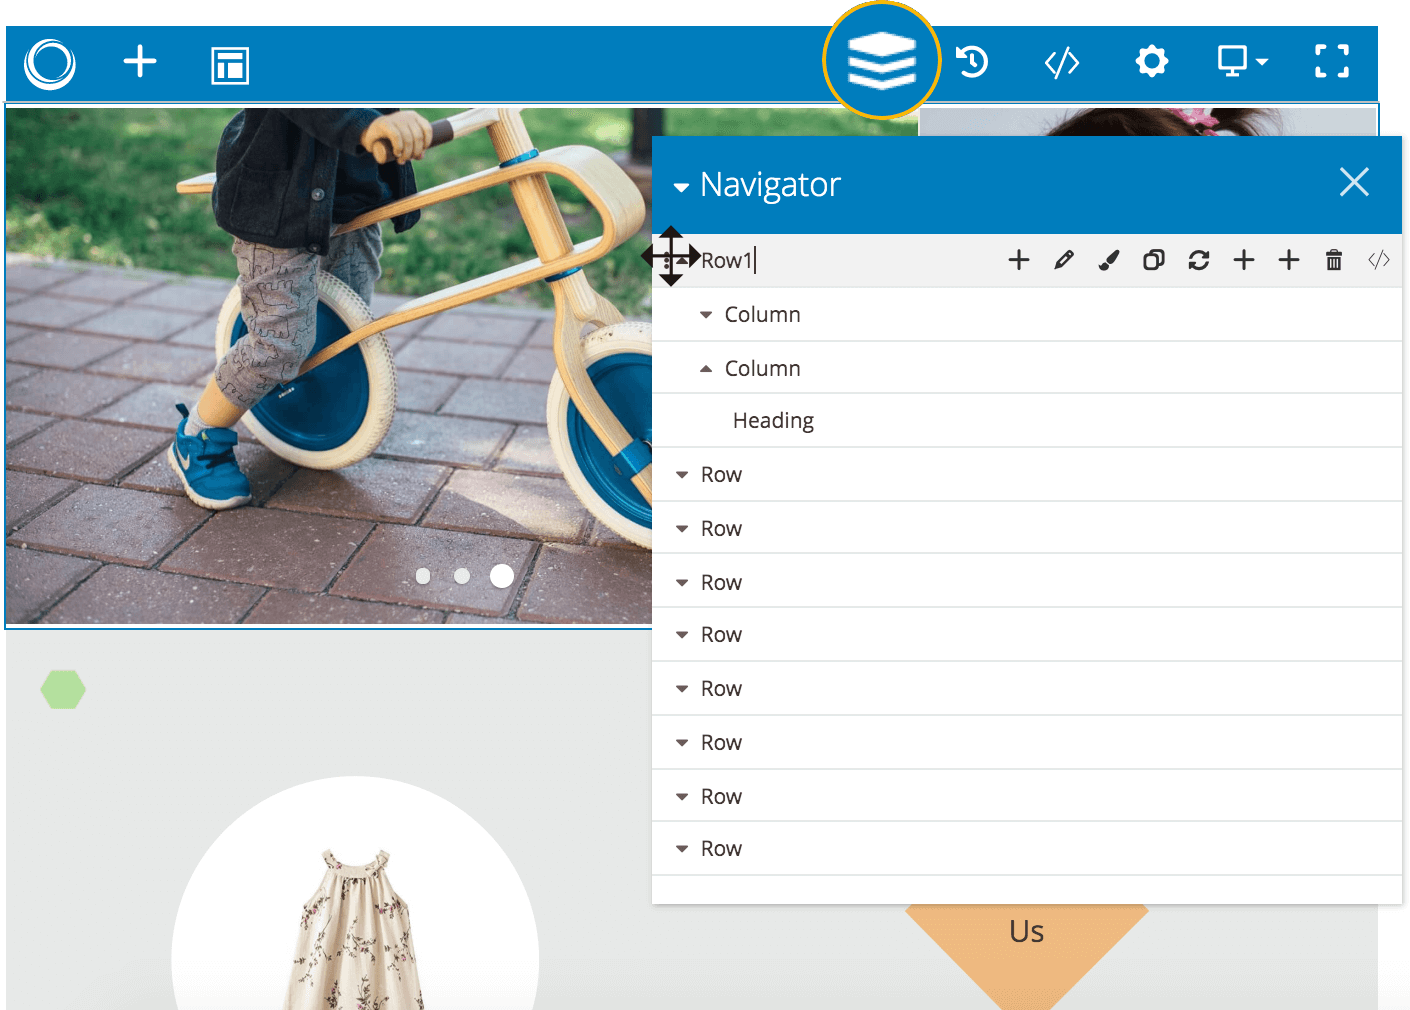Screen dimensions: 1410x1010
Task: Open the layout templates icon
Action: tap(230, 65)
